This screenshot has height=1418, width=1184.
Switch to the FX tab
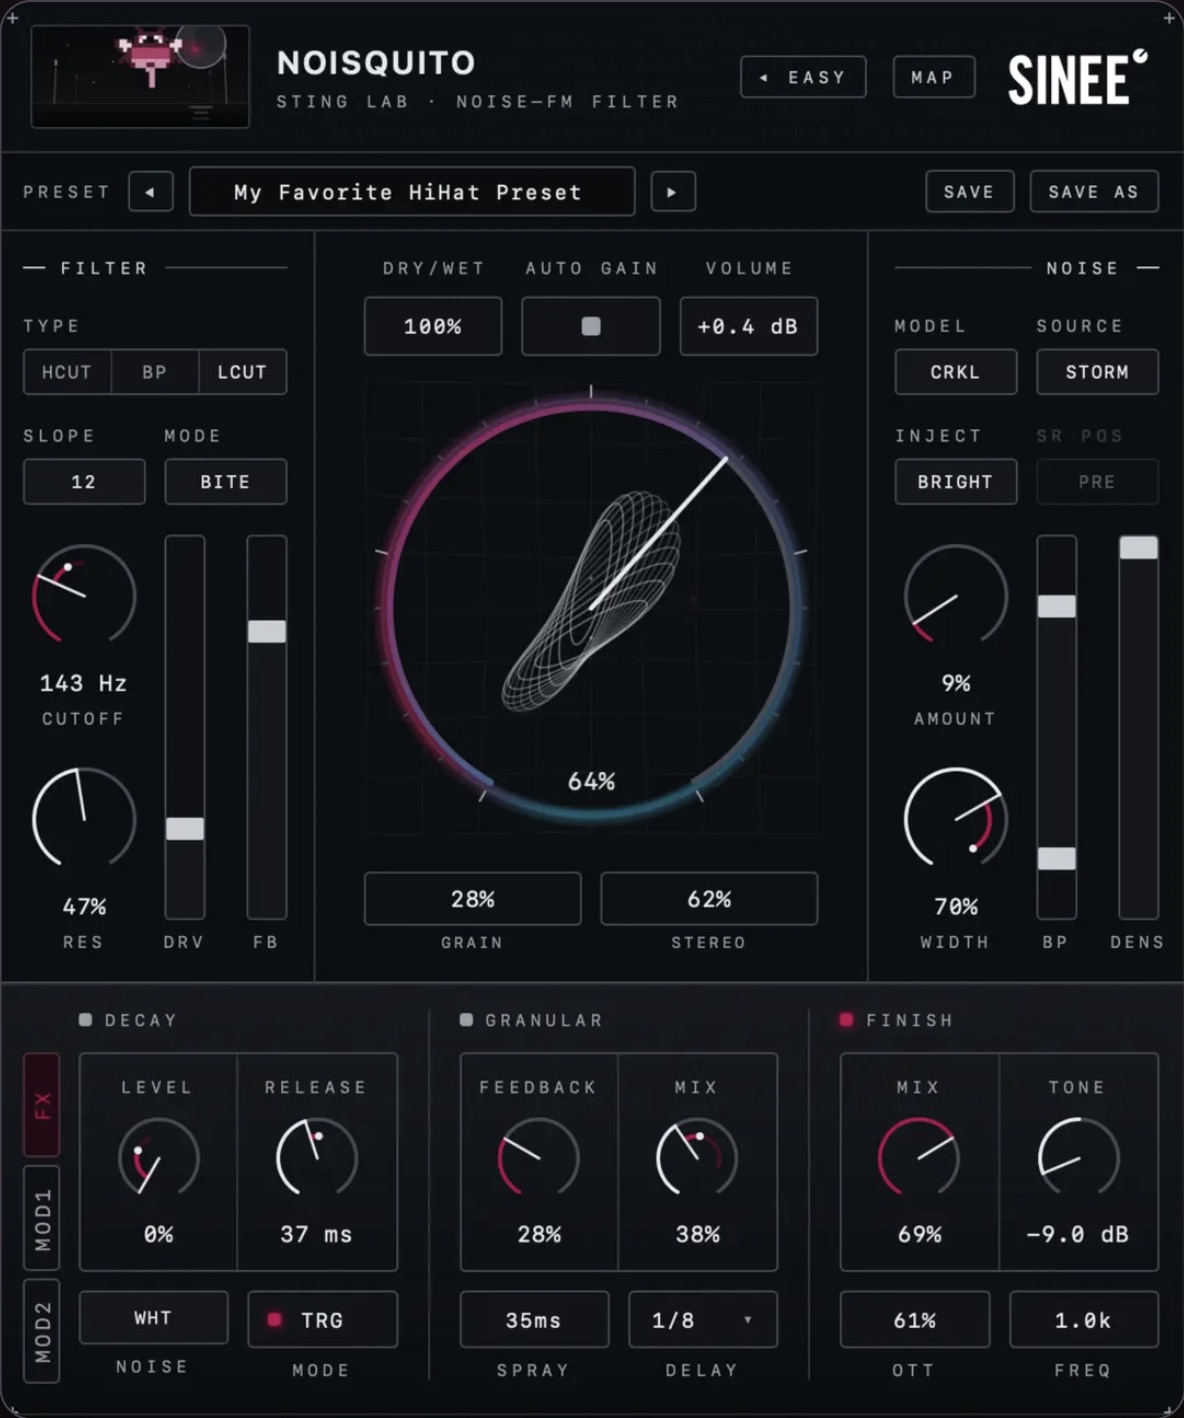(42, 1105)
